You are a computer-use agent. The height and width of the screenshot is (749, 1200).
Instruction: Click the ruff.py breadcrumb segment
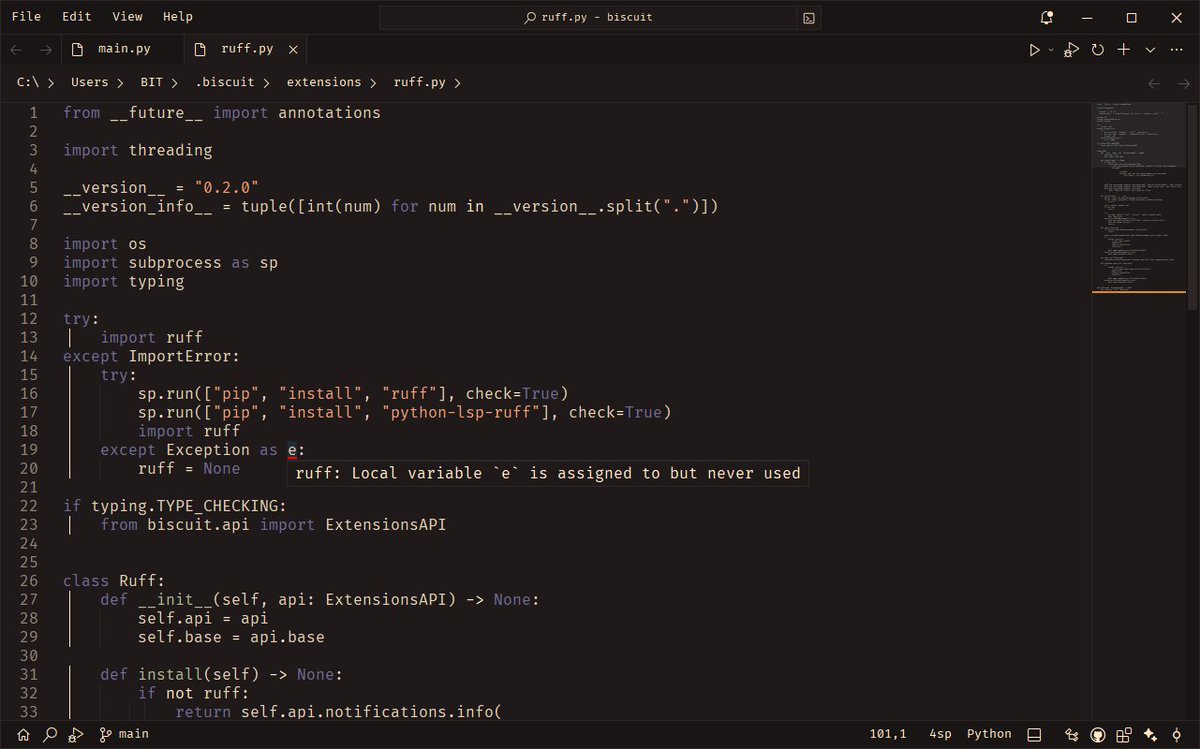click(x=419, y=82)
